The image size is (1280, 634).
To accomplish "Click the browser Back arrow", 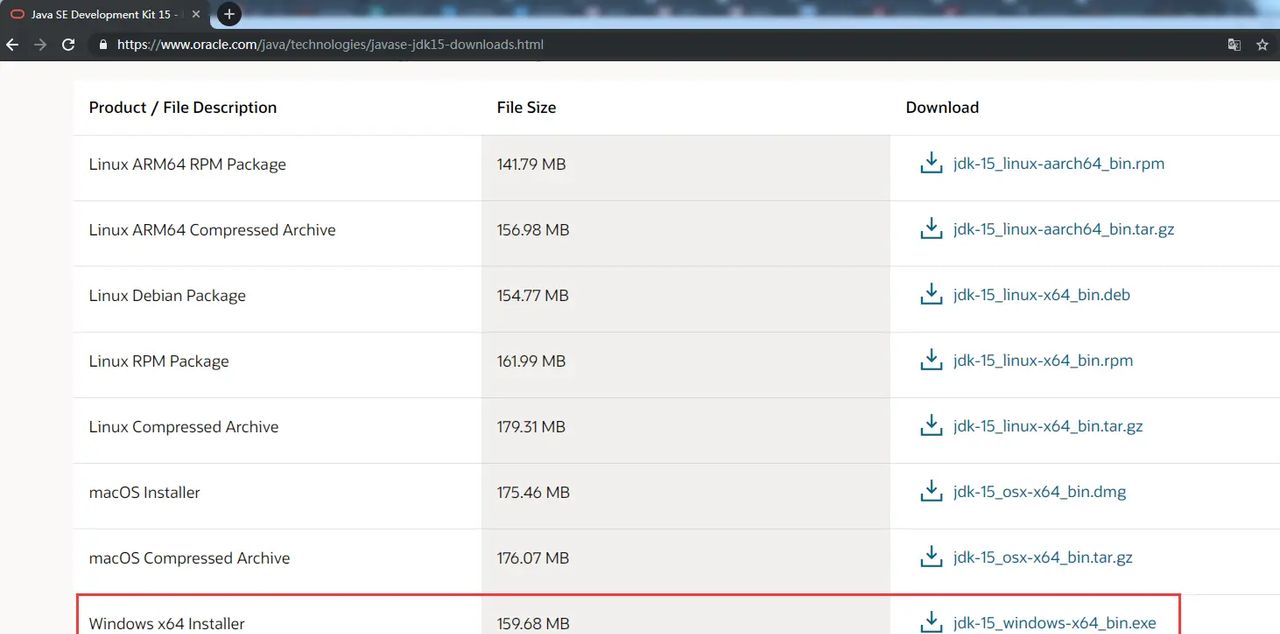I will click(x=12, y=45).
